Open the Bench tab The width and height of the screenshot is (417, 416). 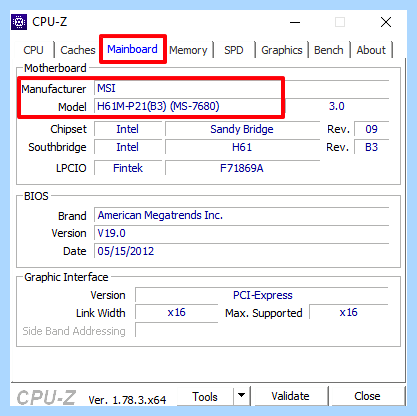tap(329, 50)
